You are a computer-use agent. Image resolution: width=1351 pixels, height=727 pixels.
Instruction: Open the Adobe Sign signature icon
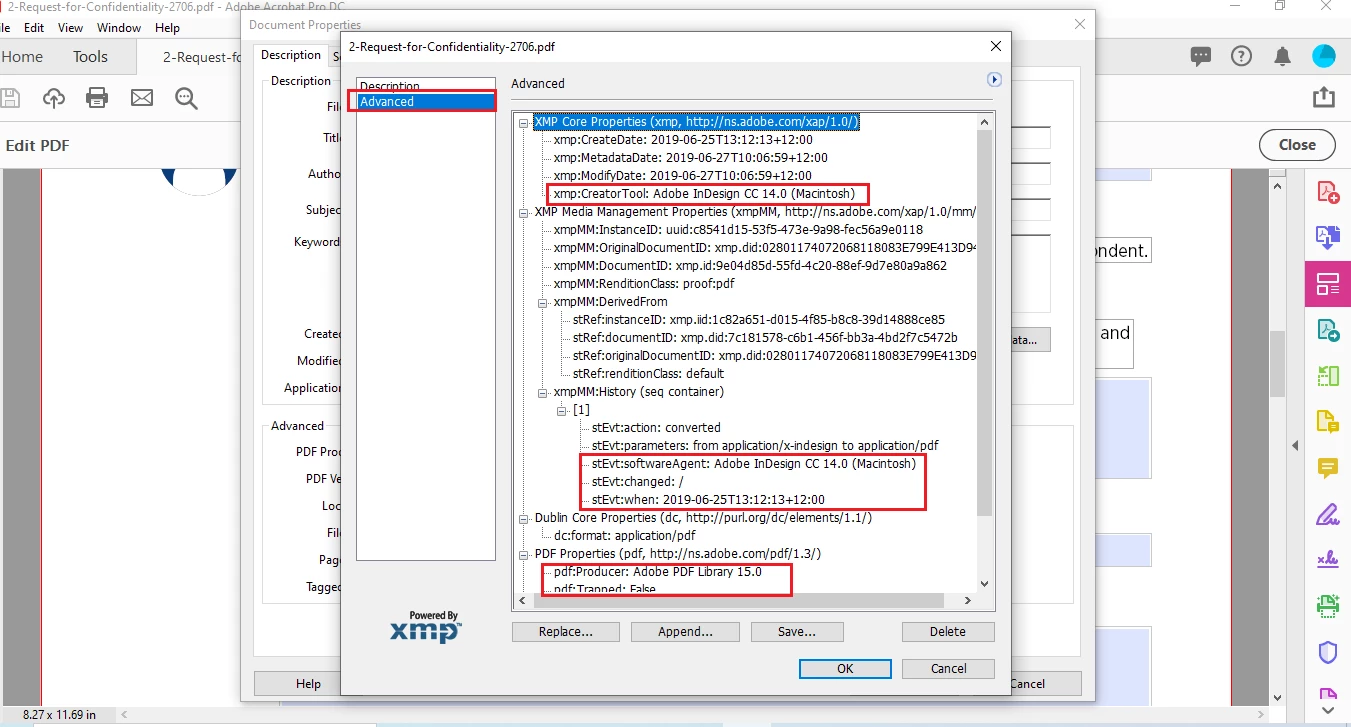click(1327, 560)
